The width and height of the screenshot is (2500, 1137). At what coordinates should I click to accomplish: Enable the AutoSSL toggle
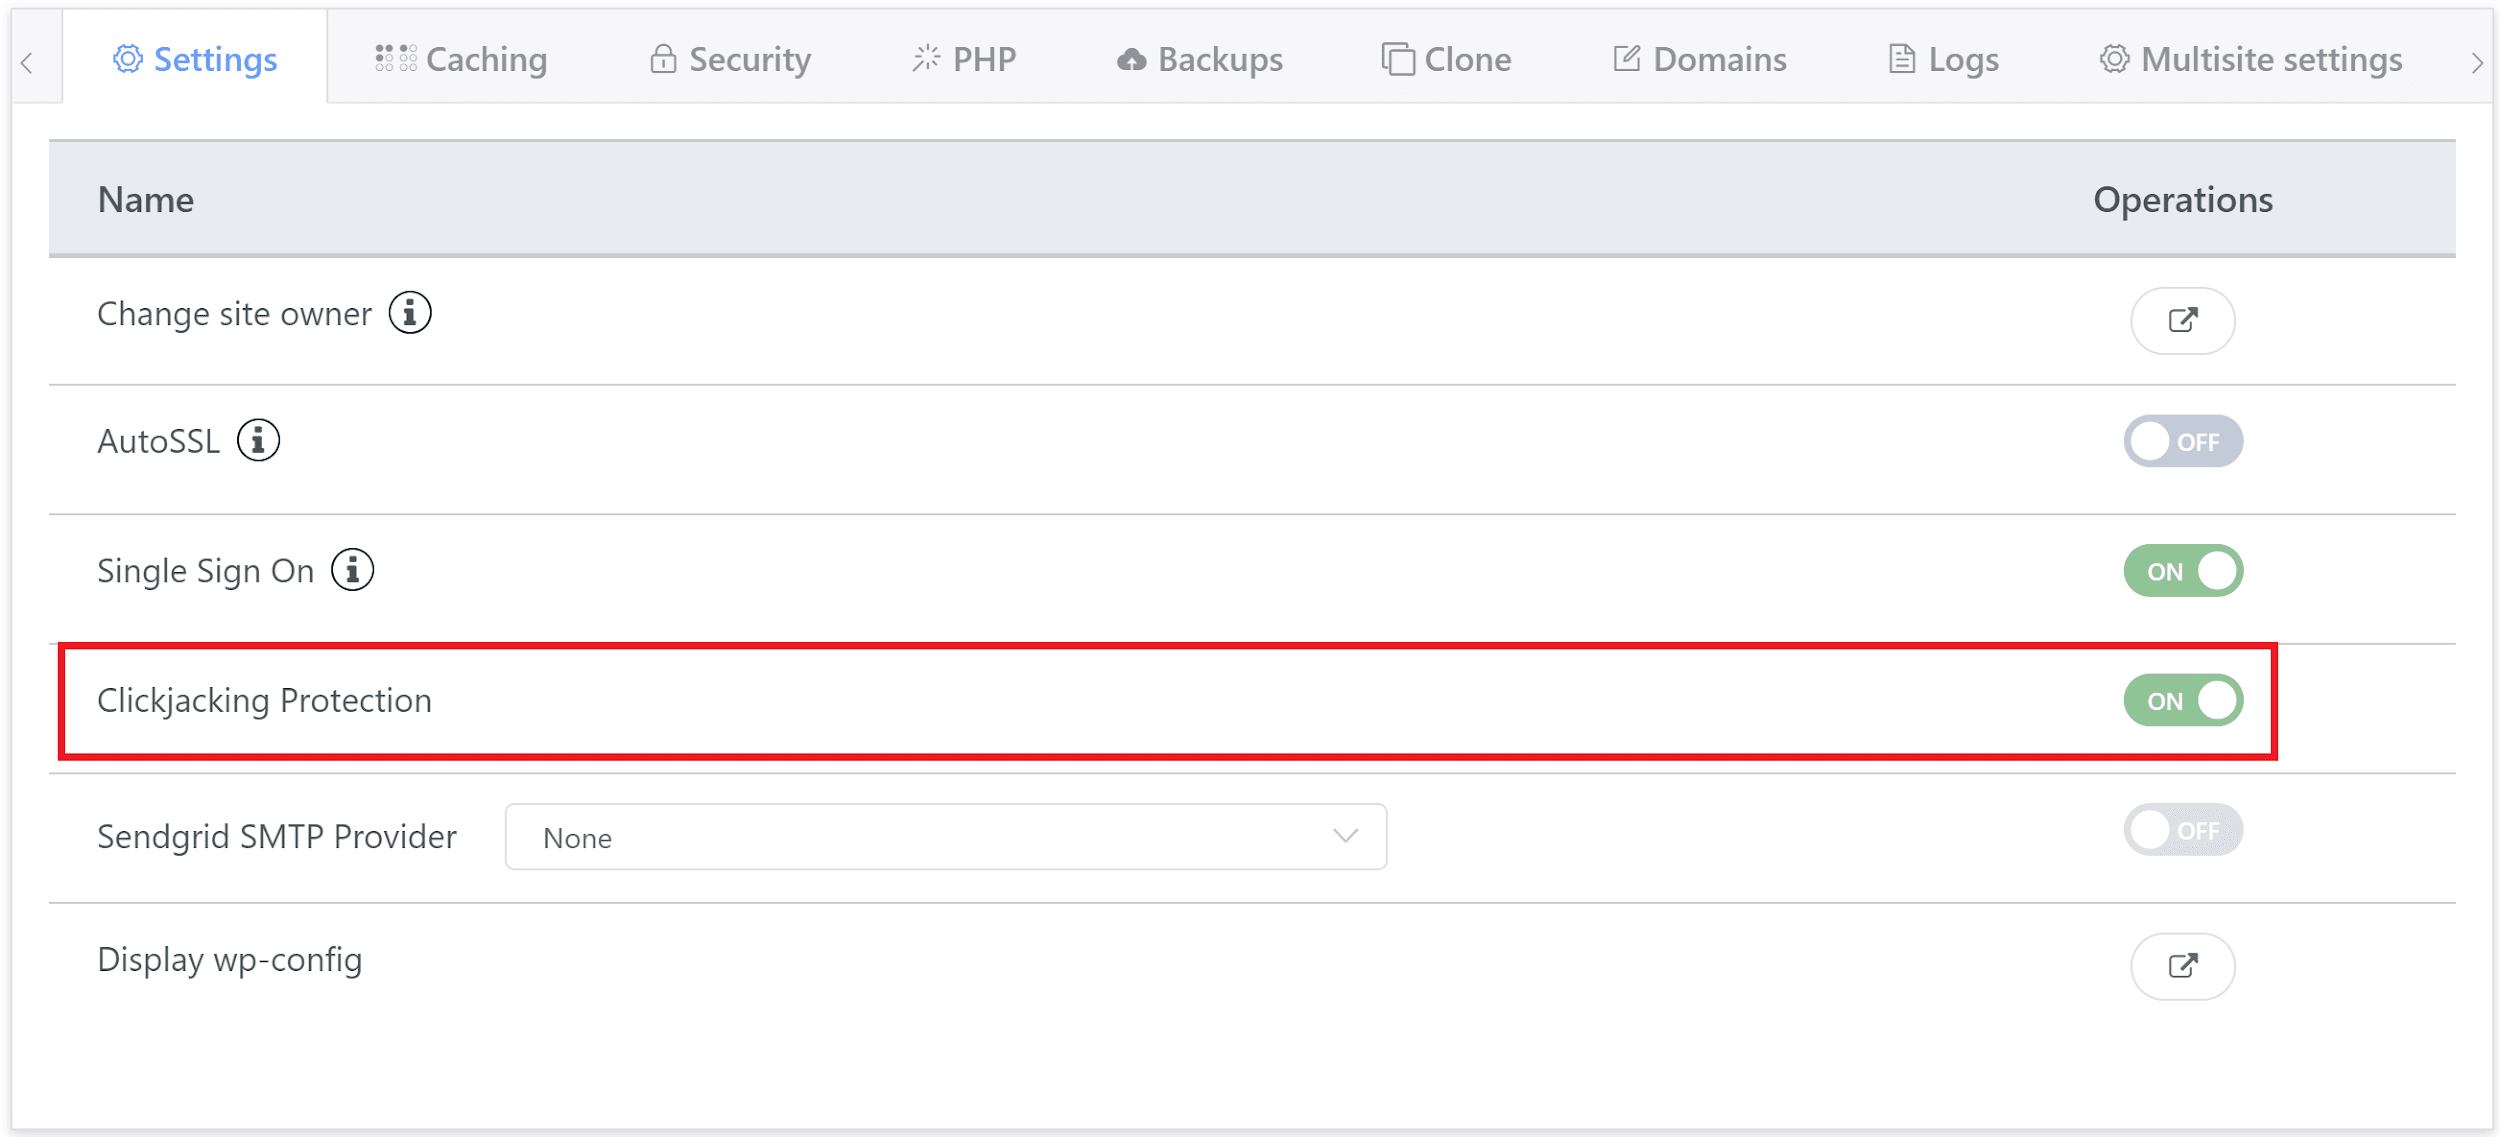coord(2183,440)
